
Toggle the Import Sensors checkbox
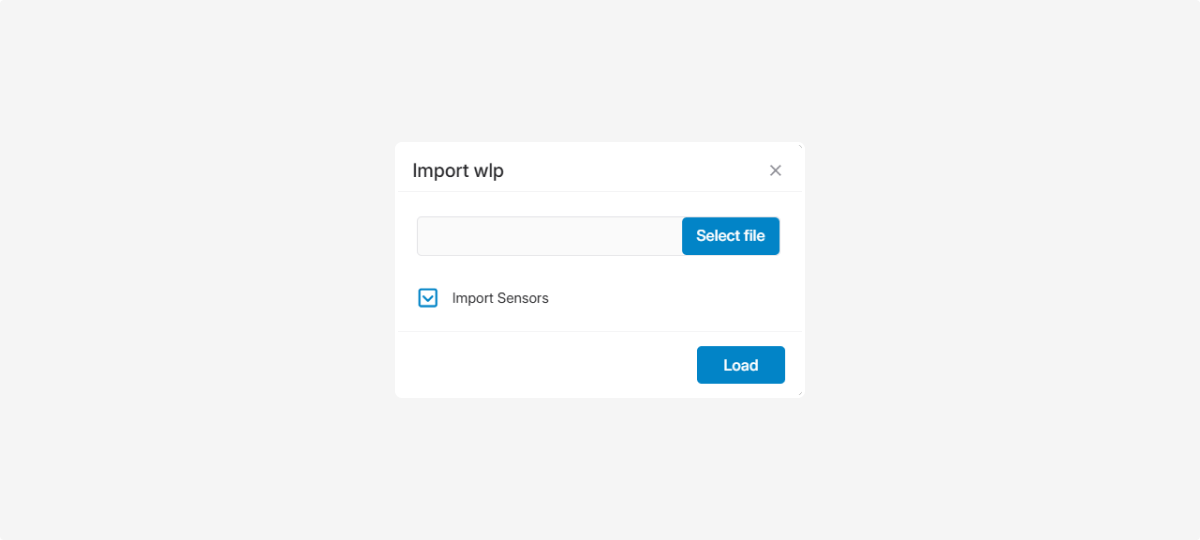point(428,298)
